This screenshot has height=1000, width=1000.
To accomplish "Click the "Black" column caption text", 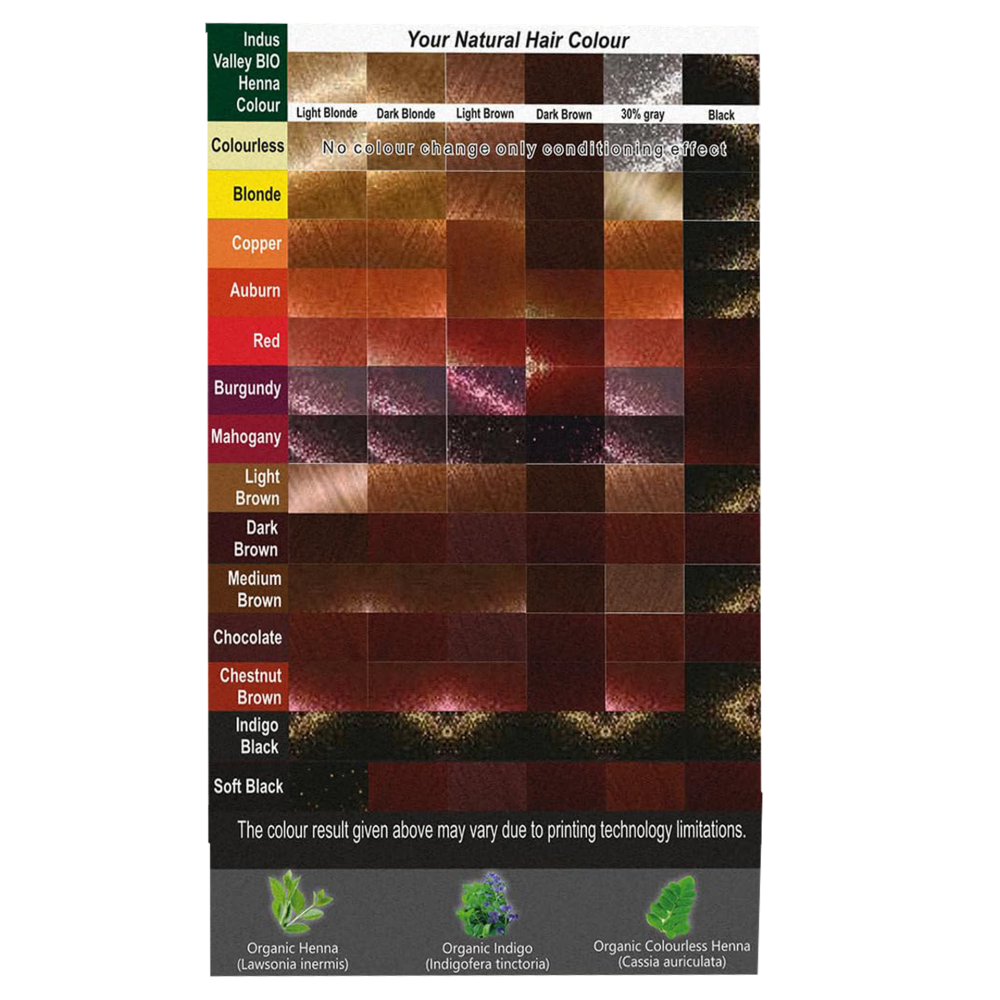I will pyautogui.click(x=721, y=115).
